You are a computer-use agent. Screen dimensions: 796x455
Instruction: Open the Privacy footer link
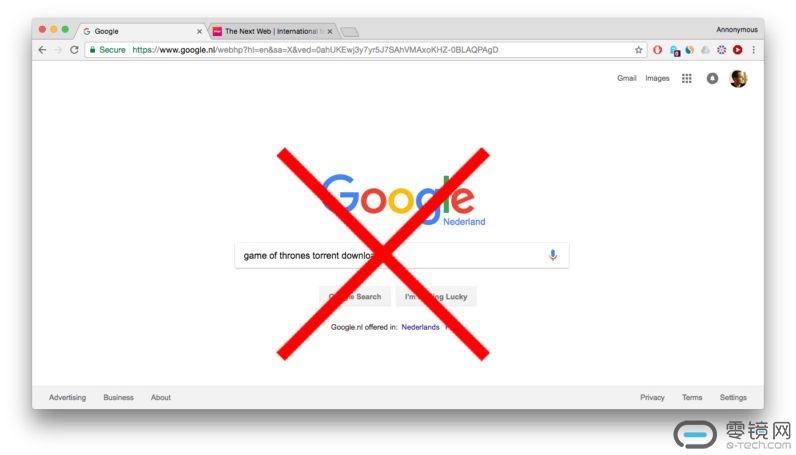coord(652,398)
